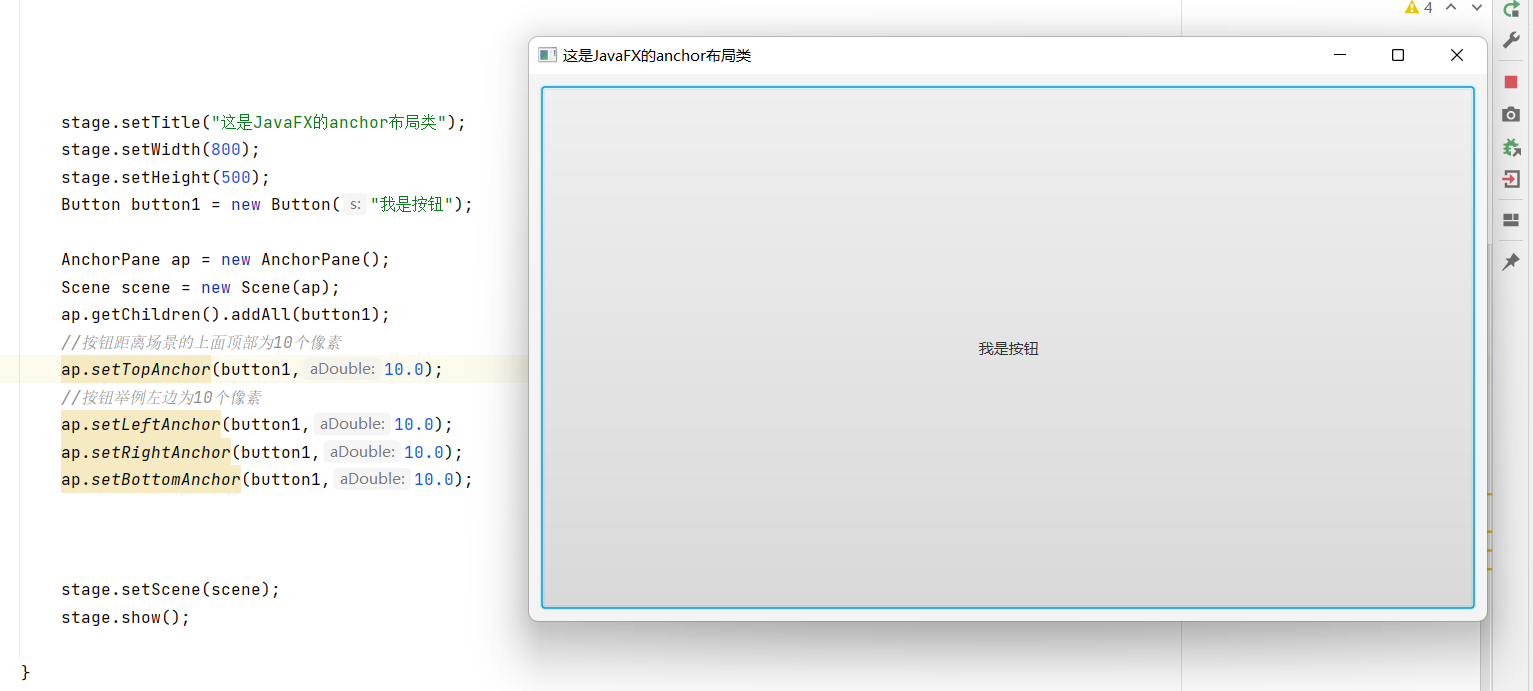1533x691 pixels.
Task: Click the restore layout icon in the toolbar
Action: click(x=1511, y=220)
